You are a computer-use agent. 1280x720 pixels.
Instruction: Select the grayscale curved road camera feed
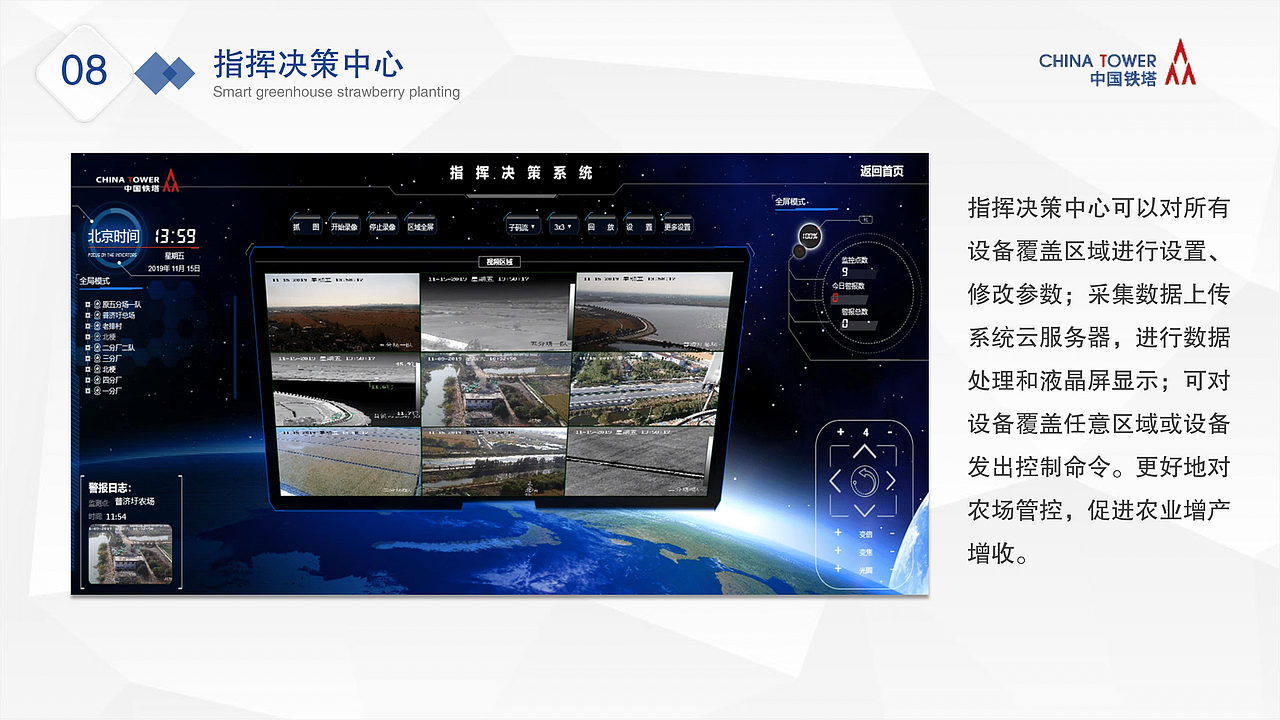[x=345, y=389]
